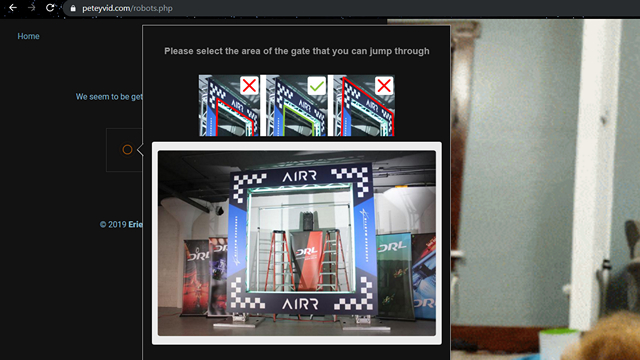Click the browser forward arrow
Viewport: 640px width, 360px height.
pos(31,8)
